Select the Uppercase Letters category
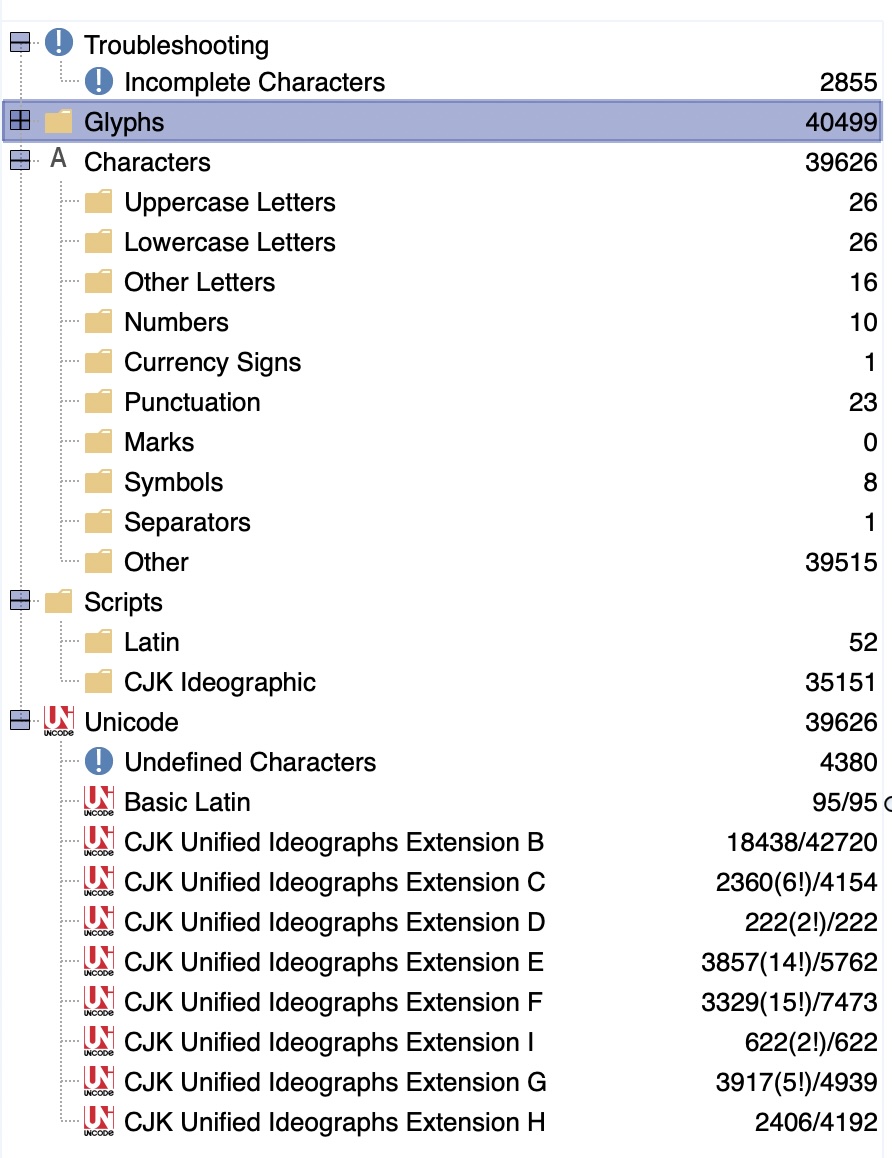The height and width of the screenshot is (1158, 892). point(229,202)
